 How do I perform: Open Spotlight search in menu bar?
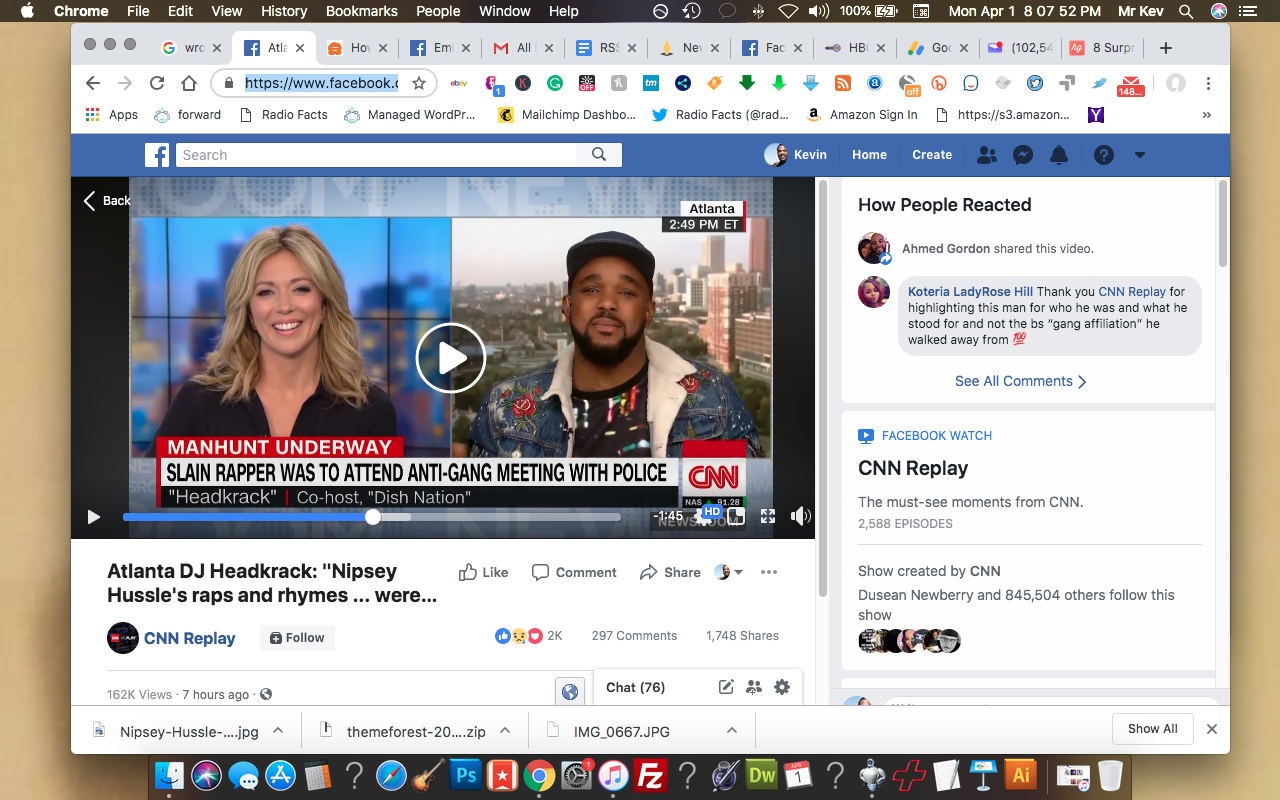pos(1186,11)
